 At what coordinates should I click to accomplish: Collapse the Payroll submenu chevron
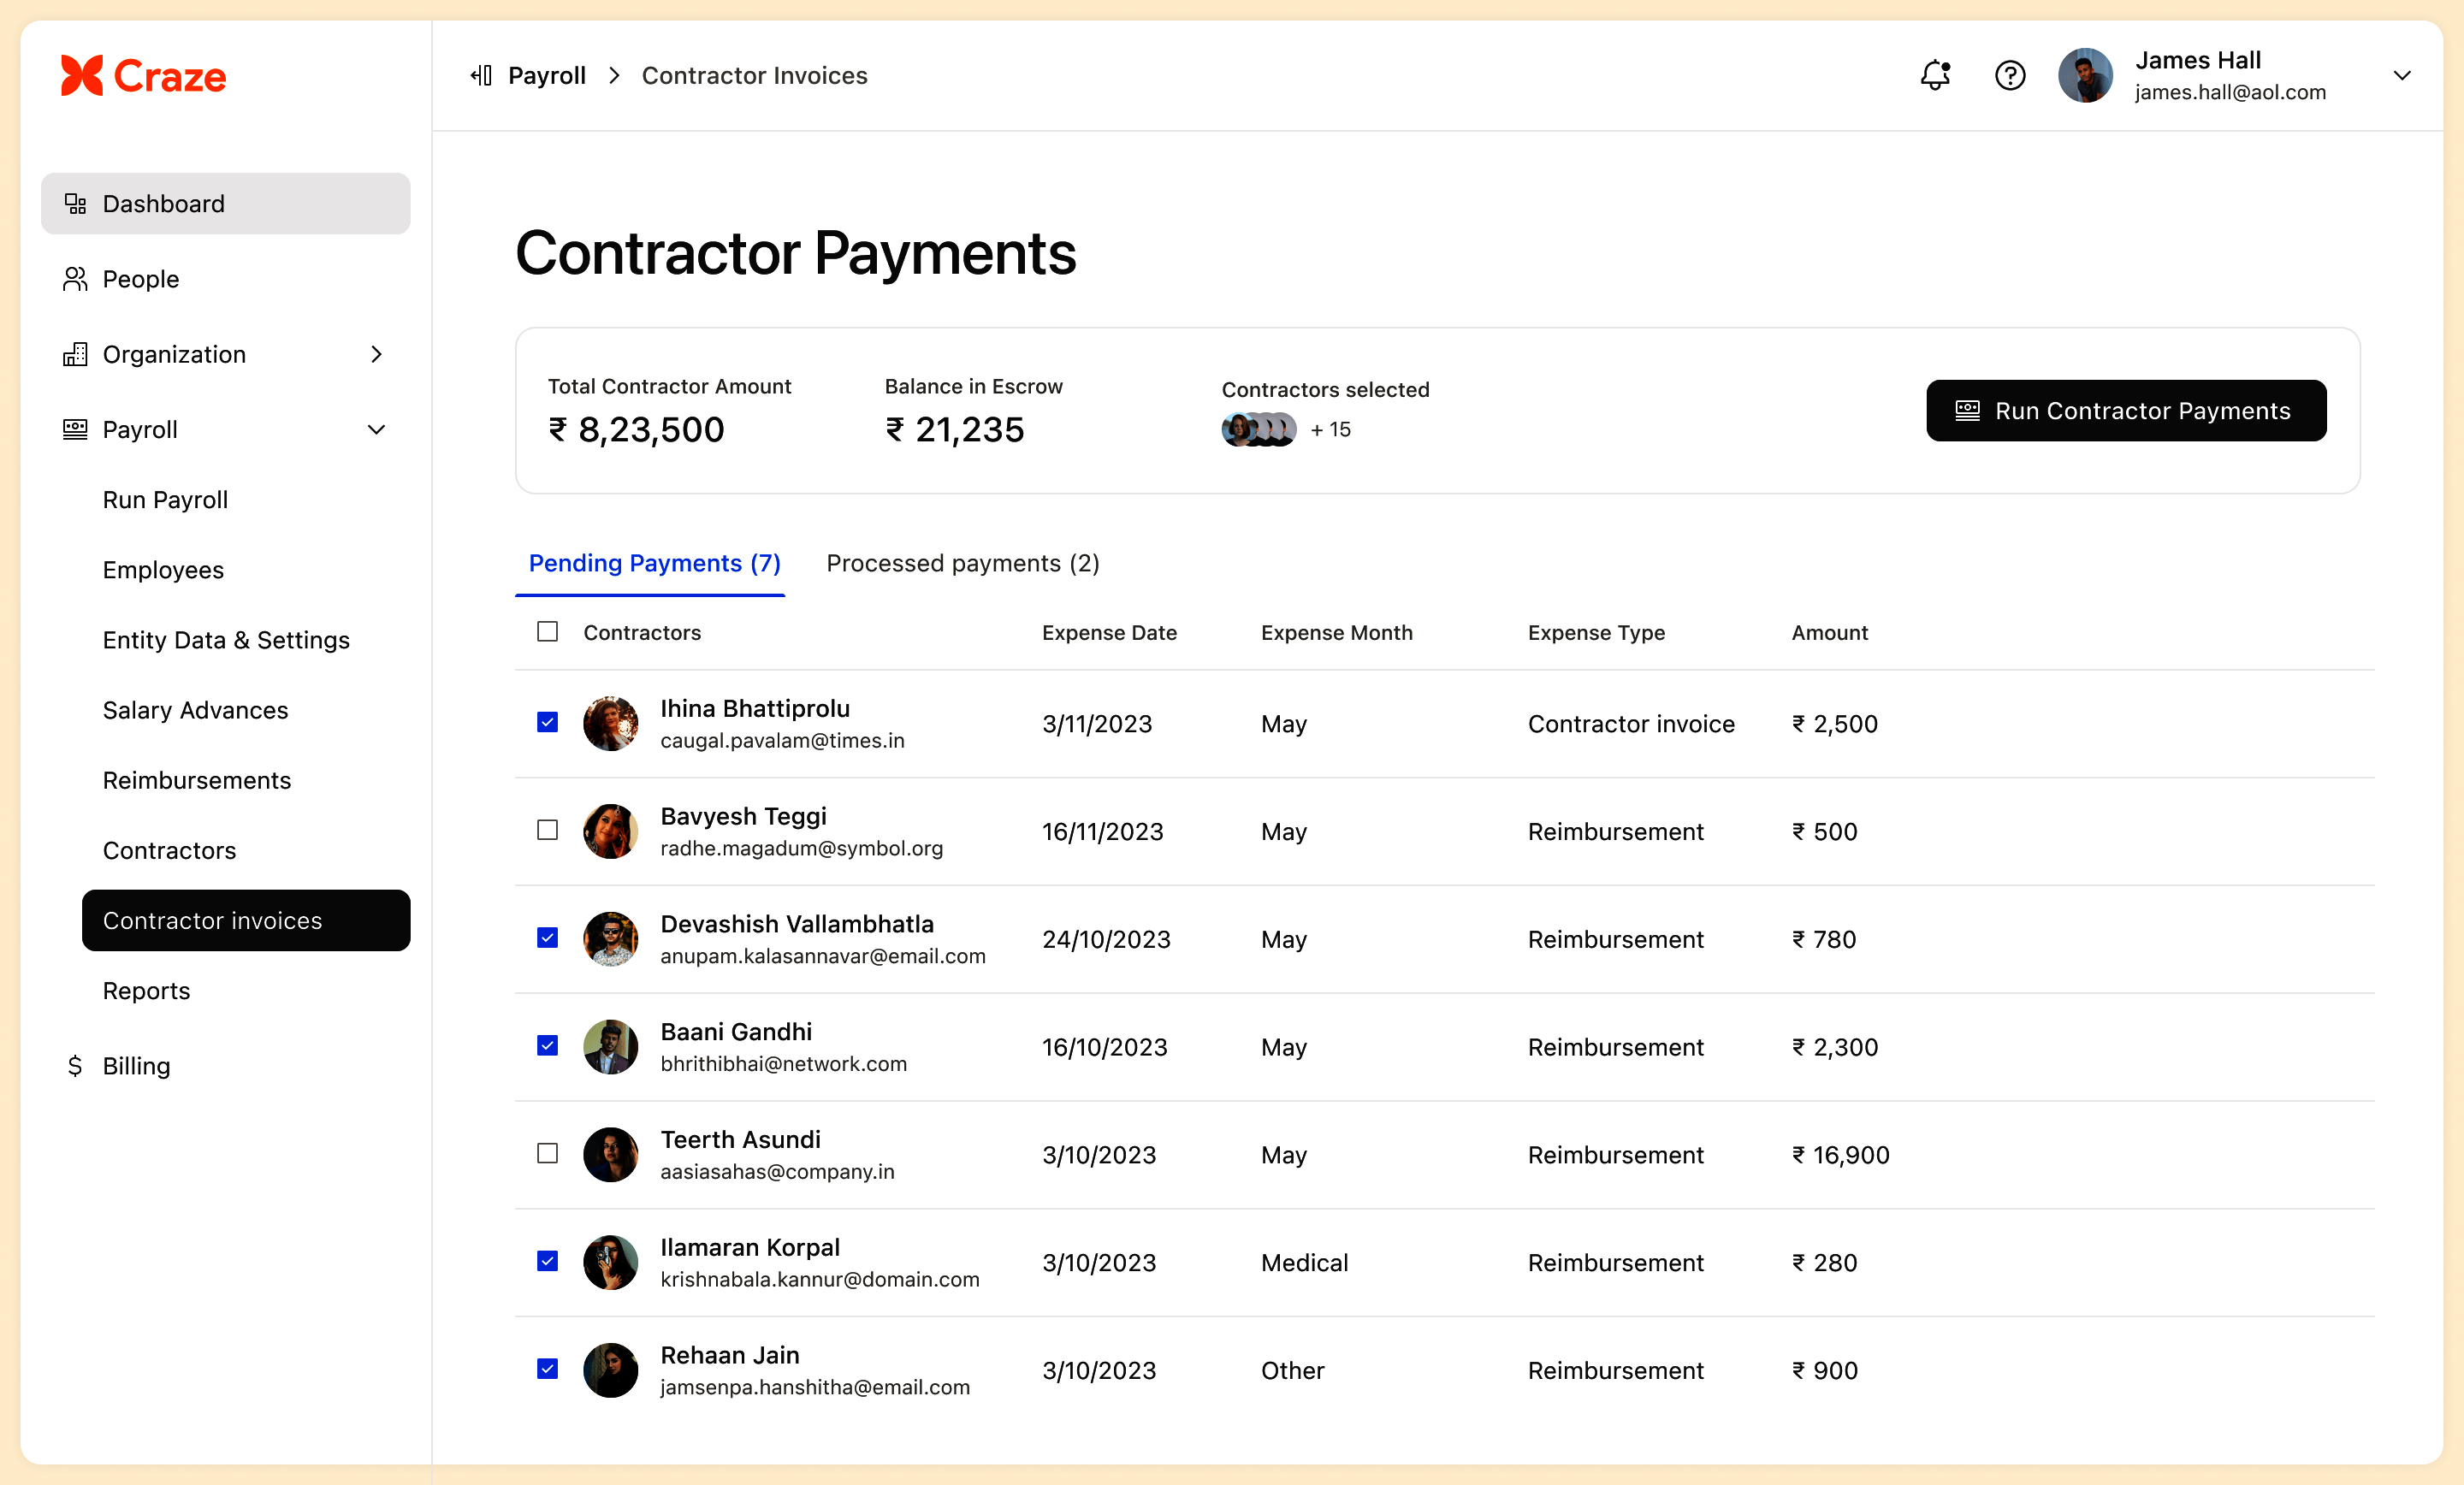click(x=376, y=430)
